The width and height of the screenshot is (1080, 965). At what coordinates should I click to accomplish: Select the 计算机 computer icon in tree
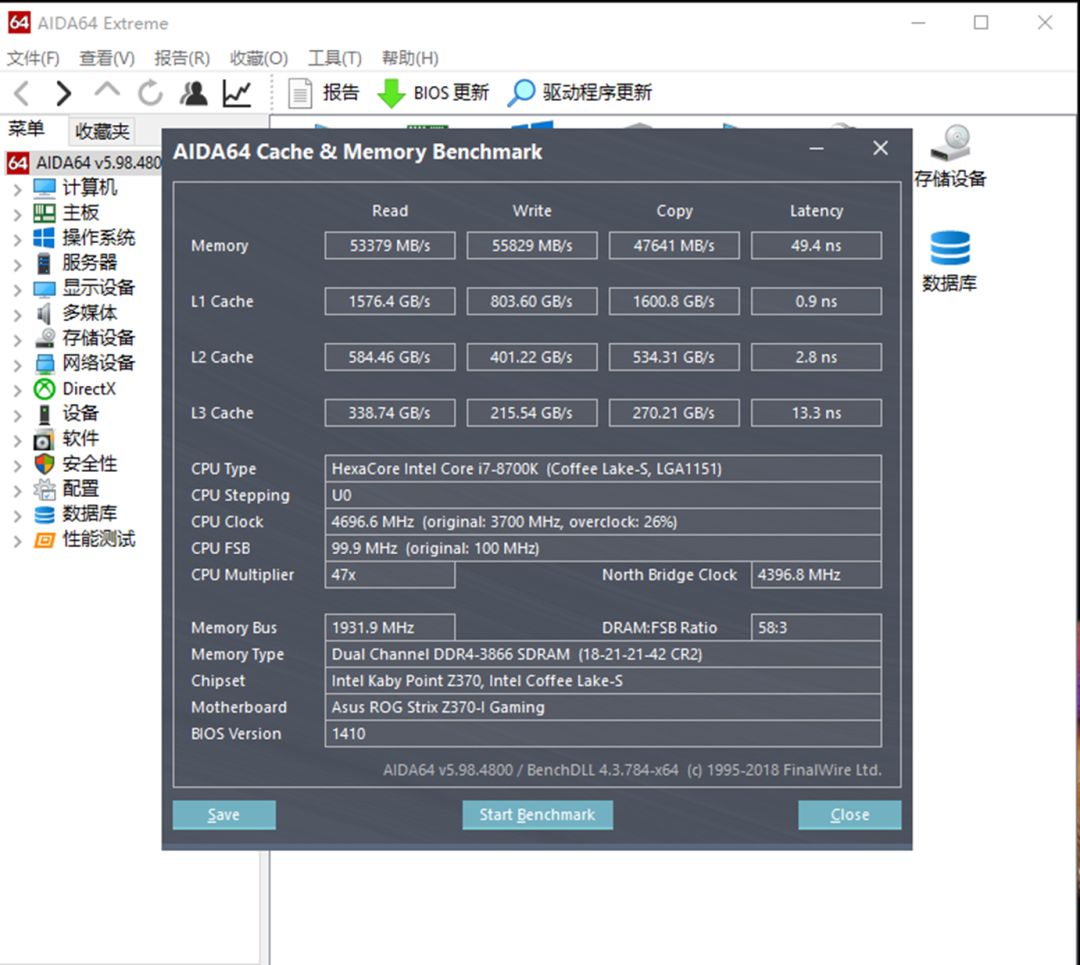[45, 187]
